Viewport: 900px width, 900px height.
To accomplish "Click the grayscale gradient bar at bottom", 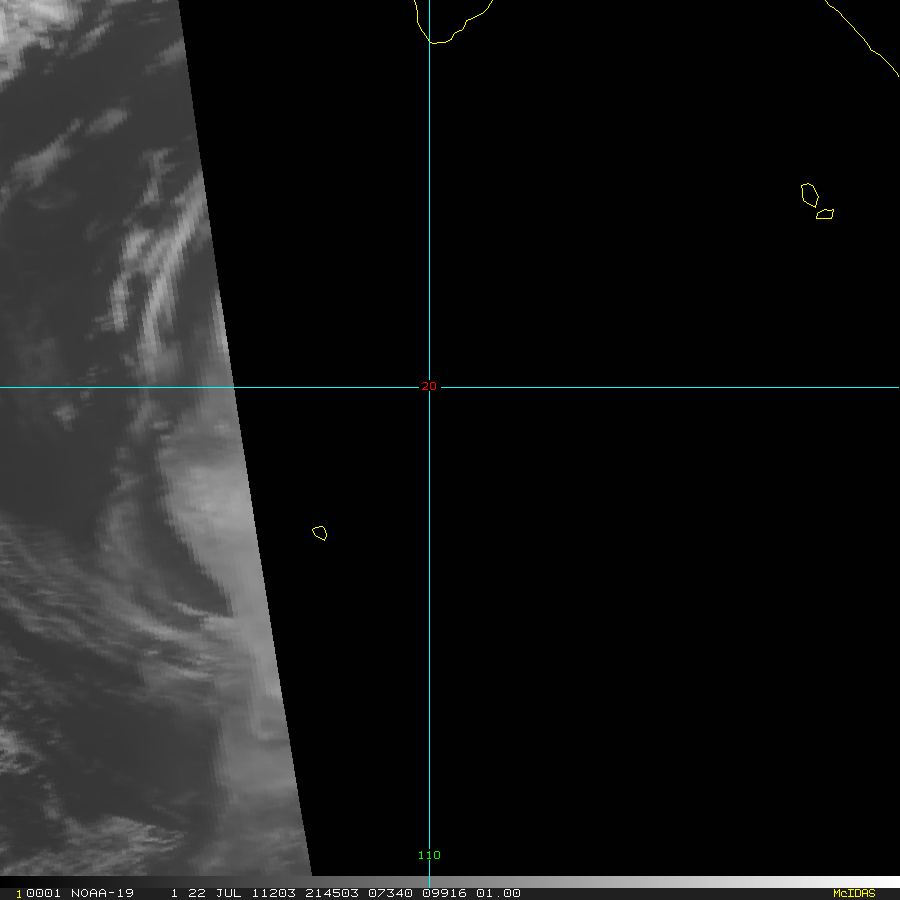I will 449,882.
